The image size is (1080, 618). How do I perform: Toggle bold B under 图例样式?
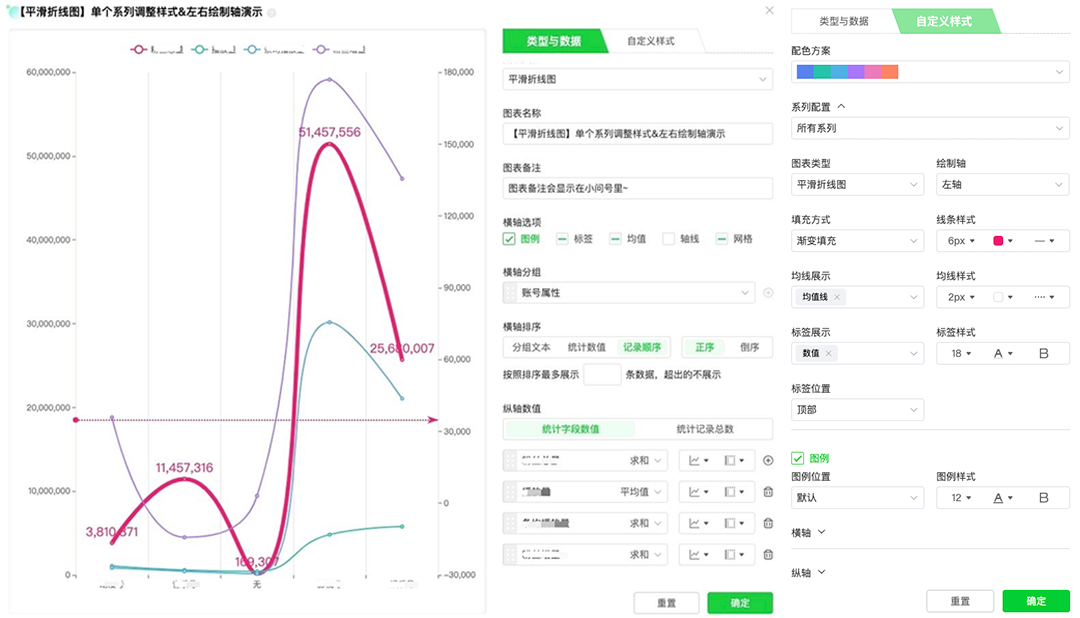tap(1043, 497)
